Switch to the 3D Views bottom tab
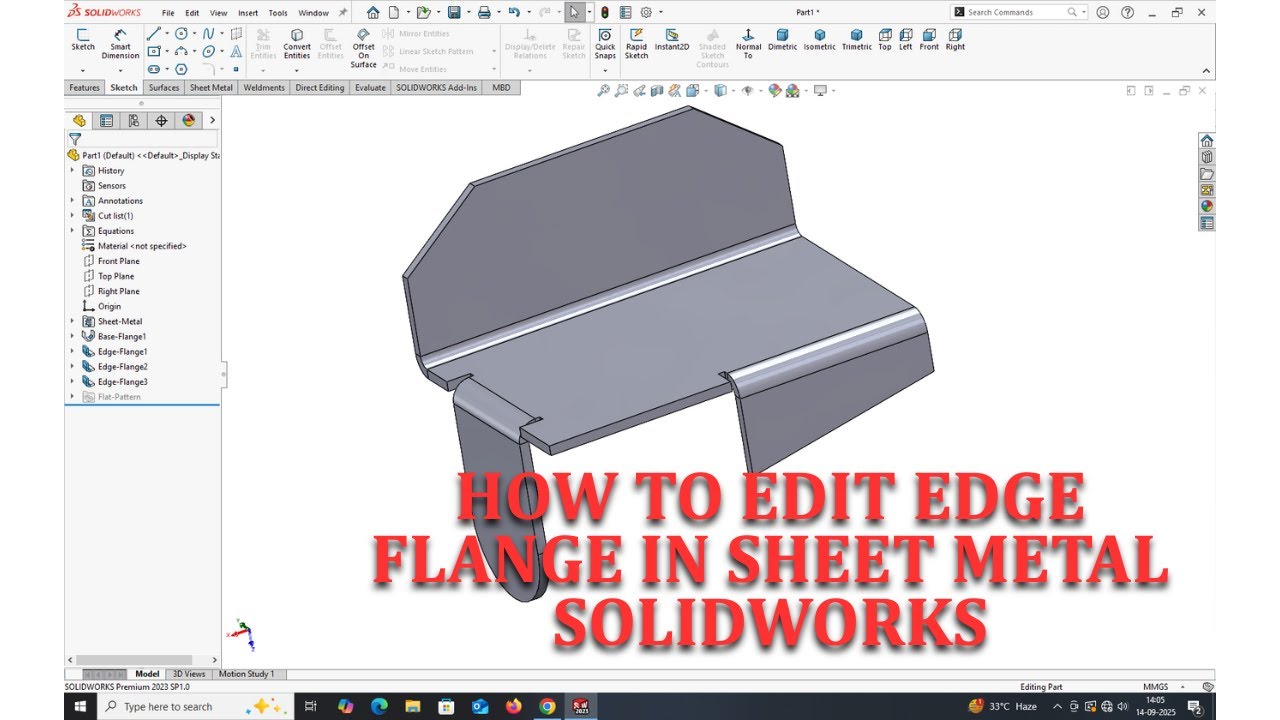Screen dimensions: 1280x720 coord(188,674)
